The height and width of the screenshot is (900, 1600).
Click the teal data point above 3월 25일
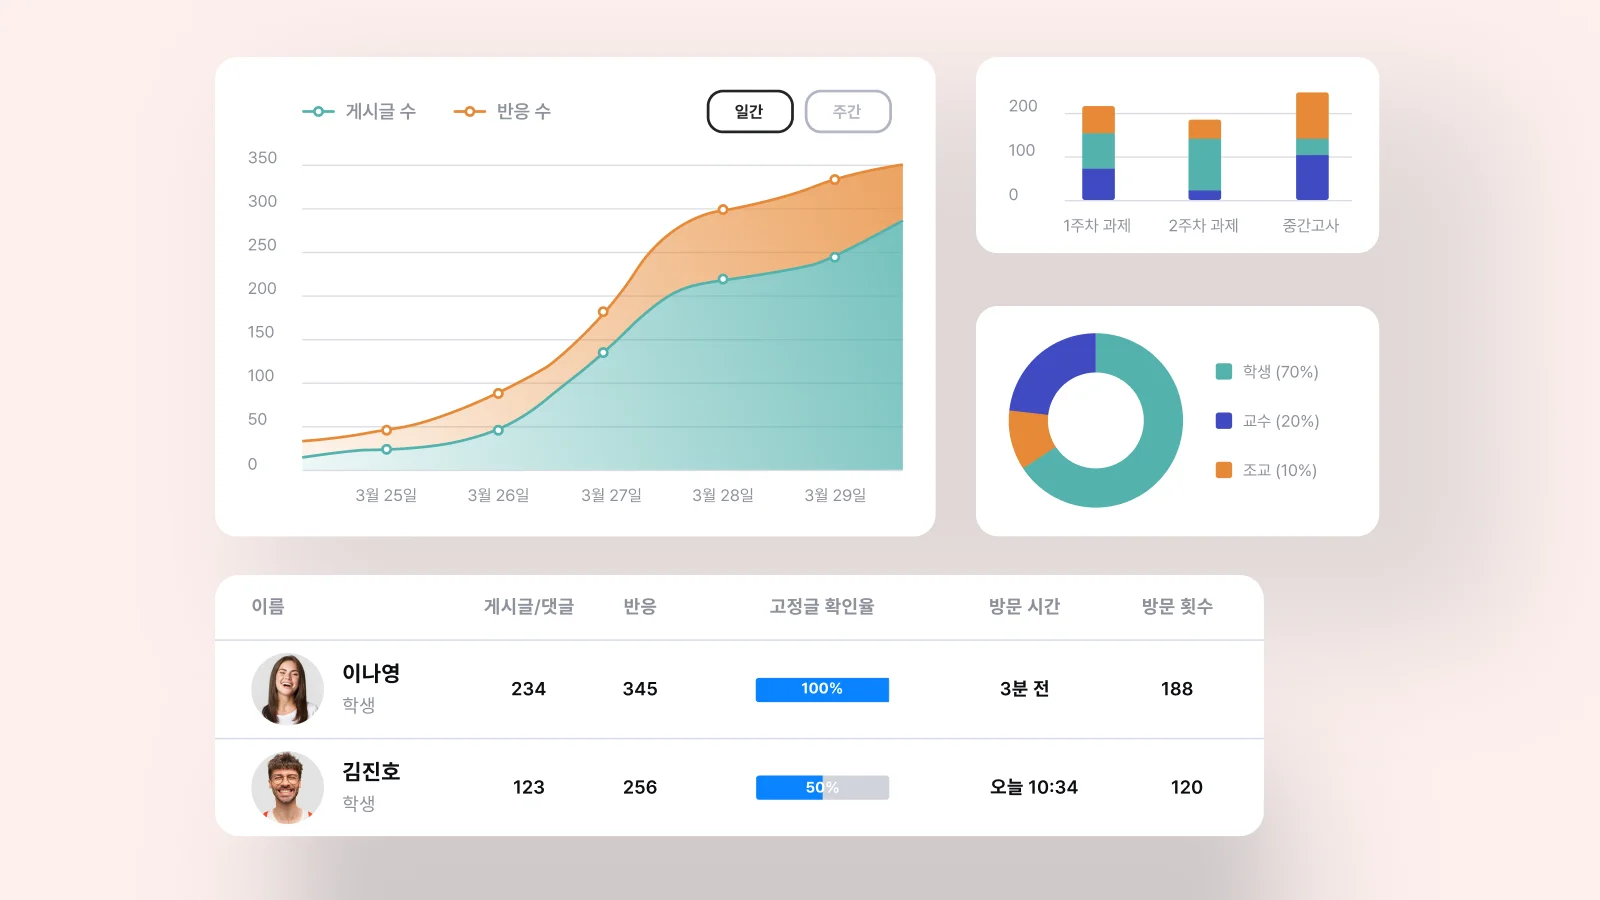[x=386, y=449]
